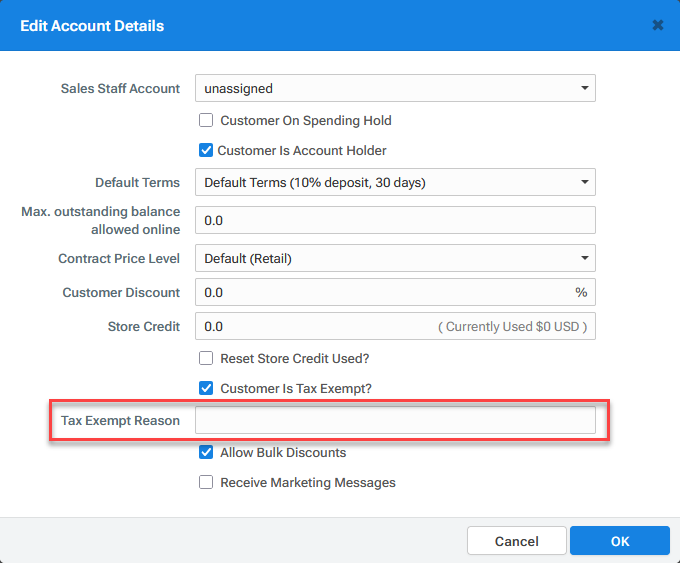
Task: Close the Edit Account Details dialog
Action: (657, 25)
